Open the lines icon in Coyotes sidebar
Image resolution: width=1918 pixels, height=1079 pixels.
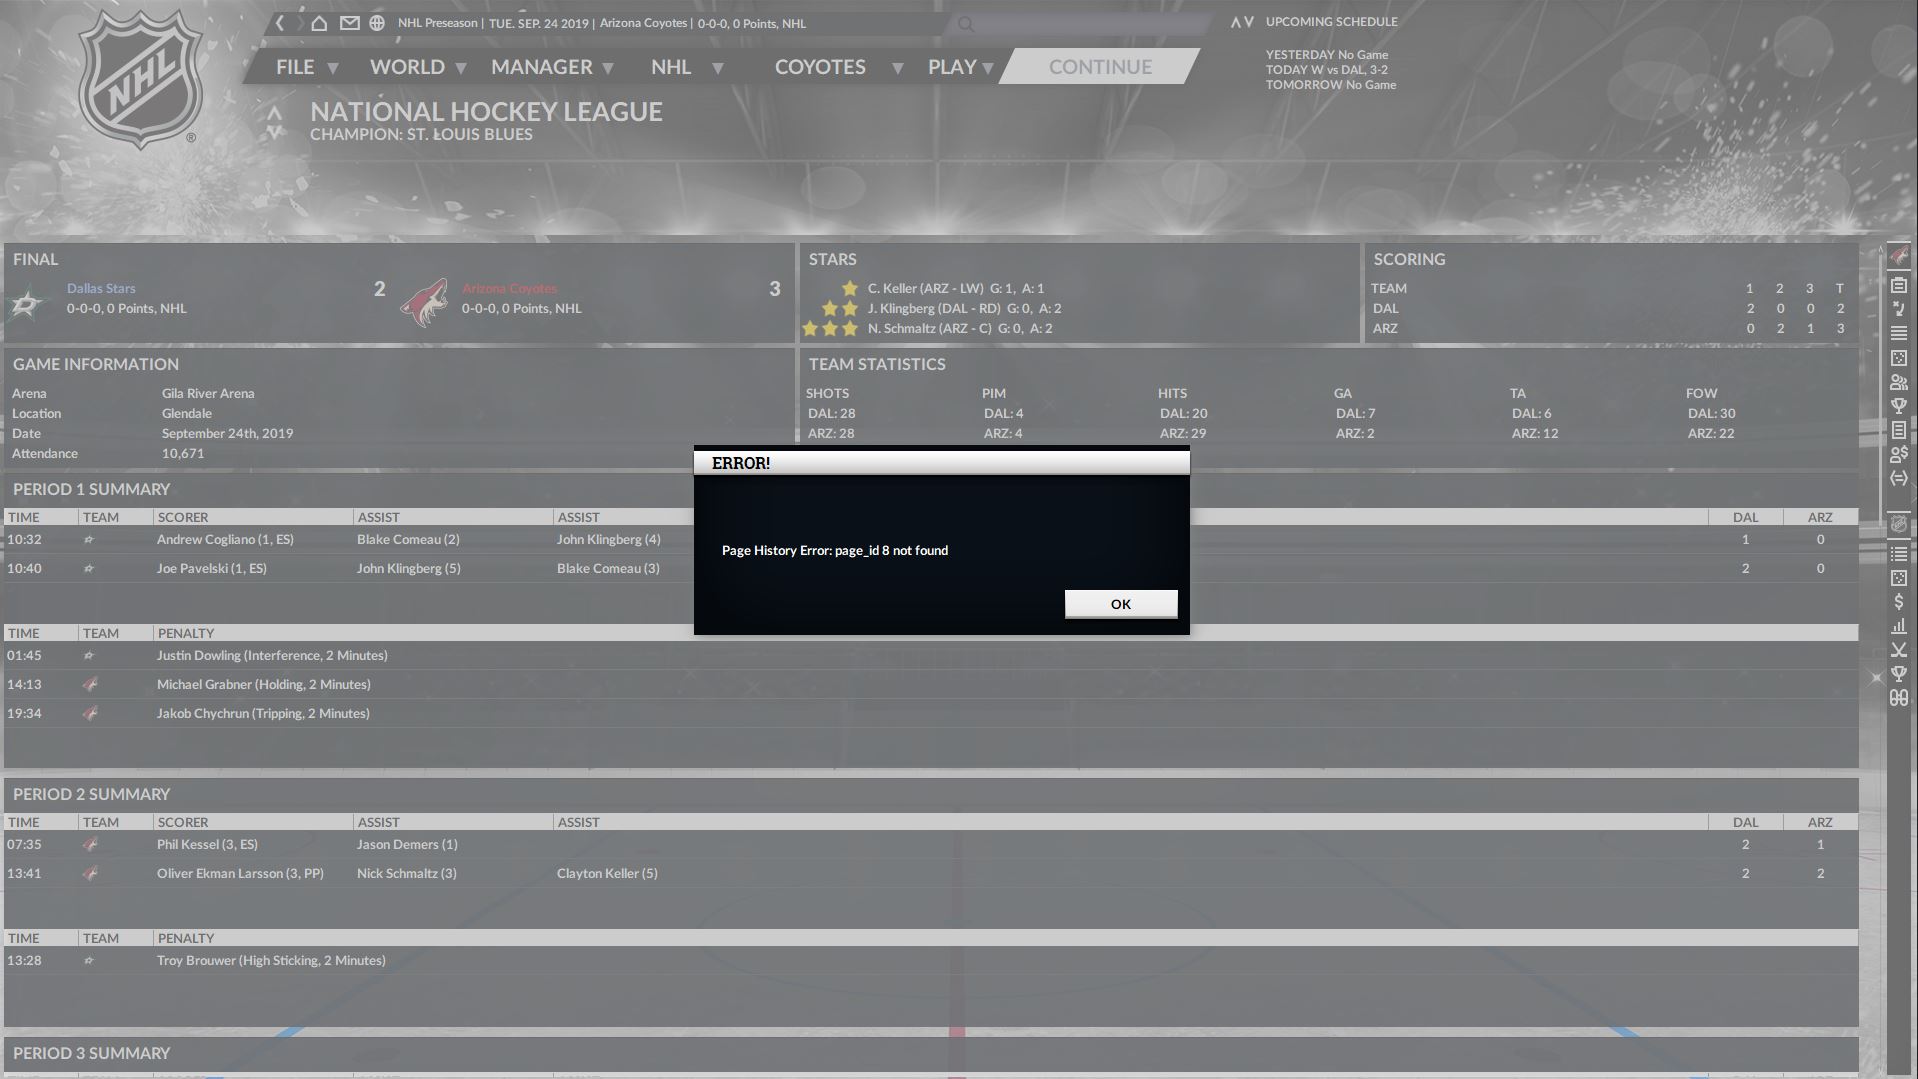1898,333
